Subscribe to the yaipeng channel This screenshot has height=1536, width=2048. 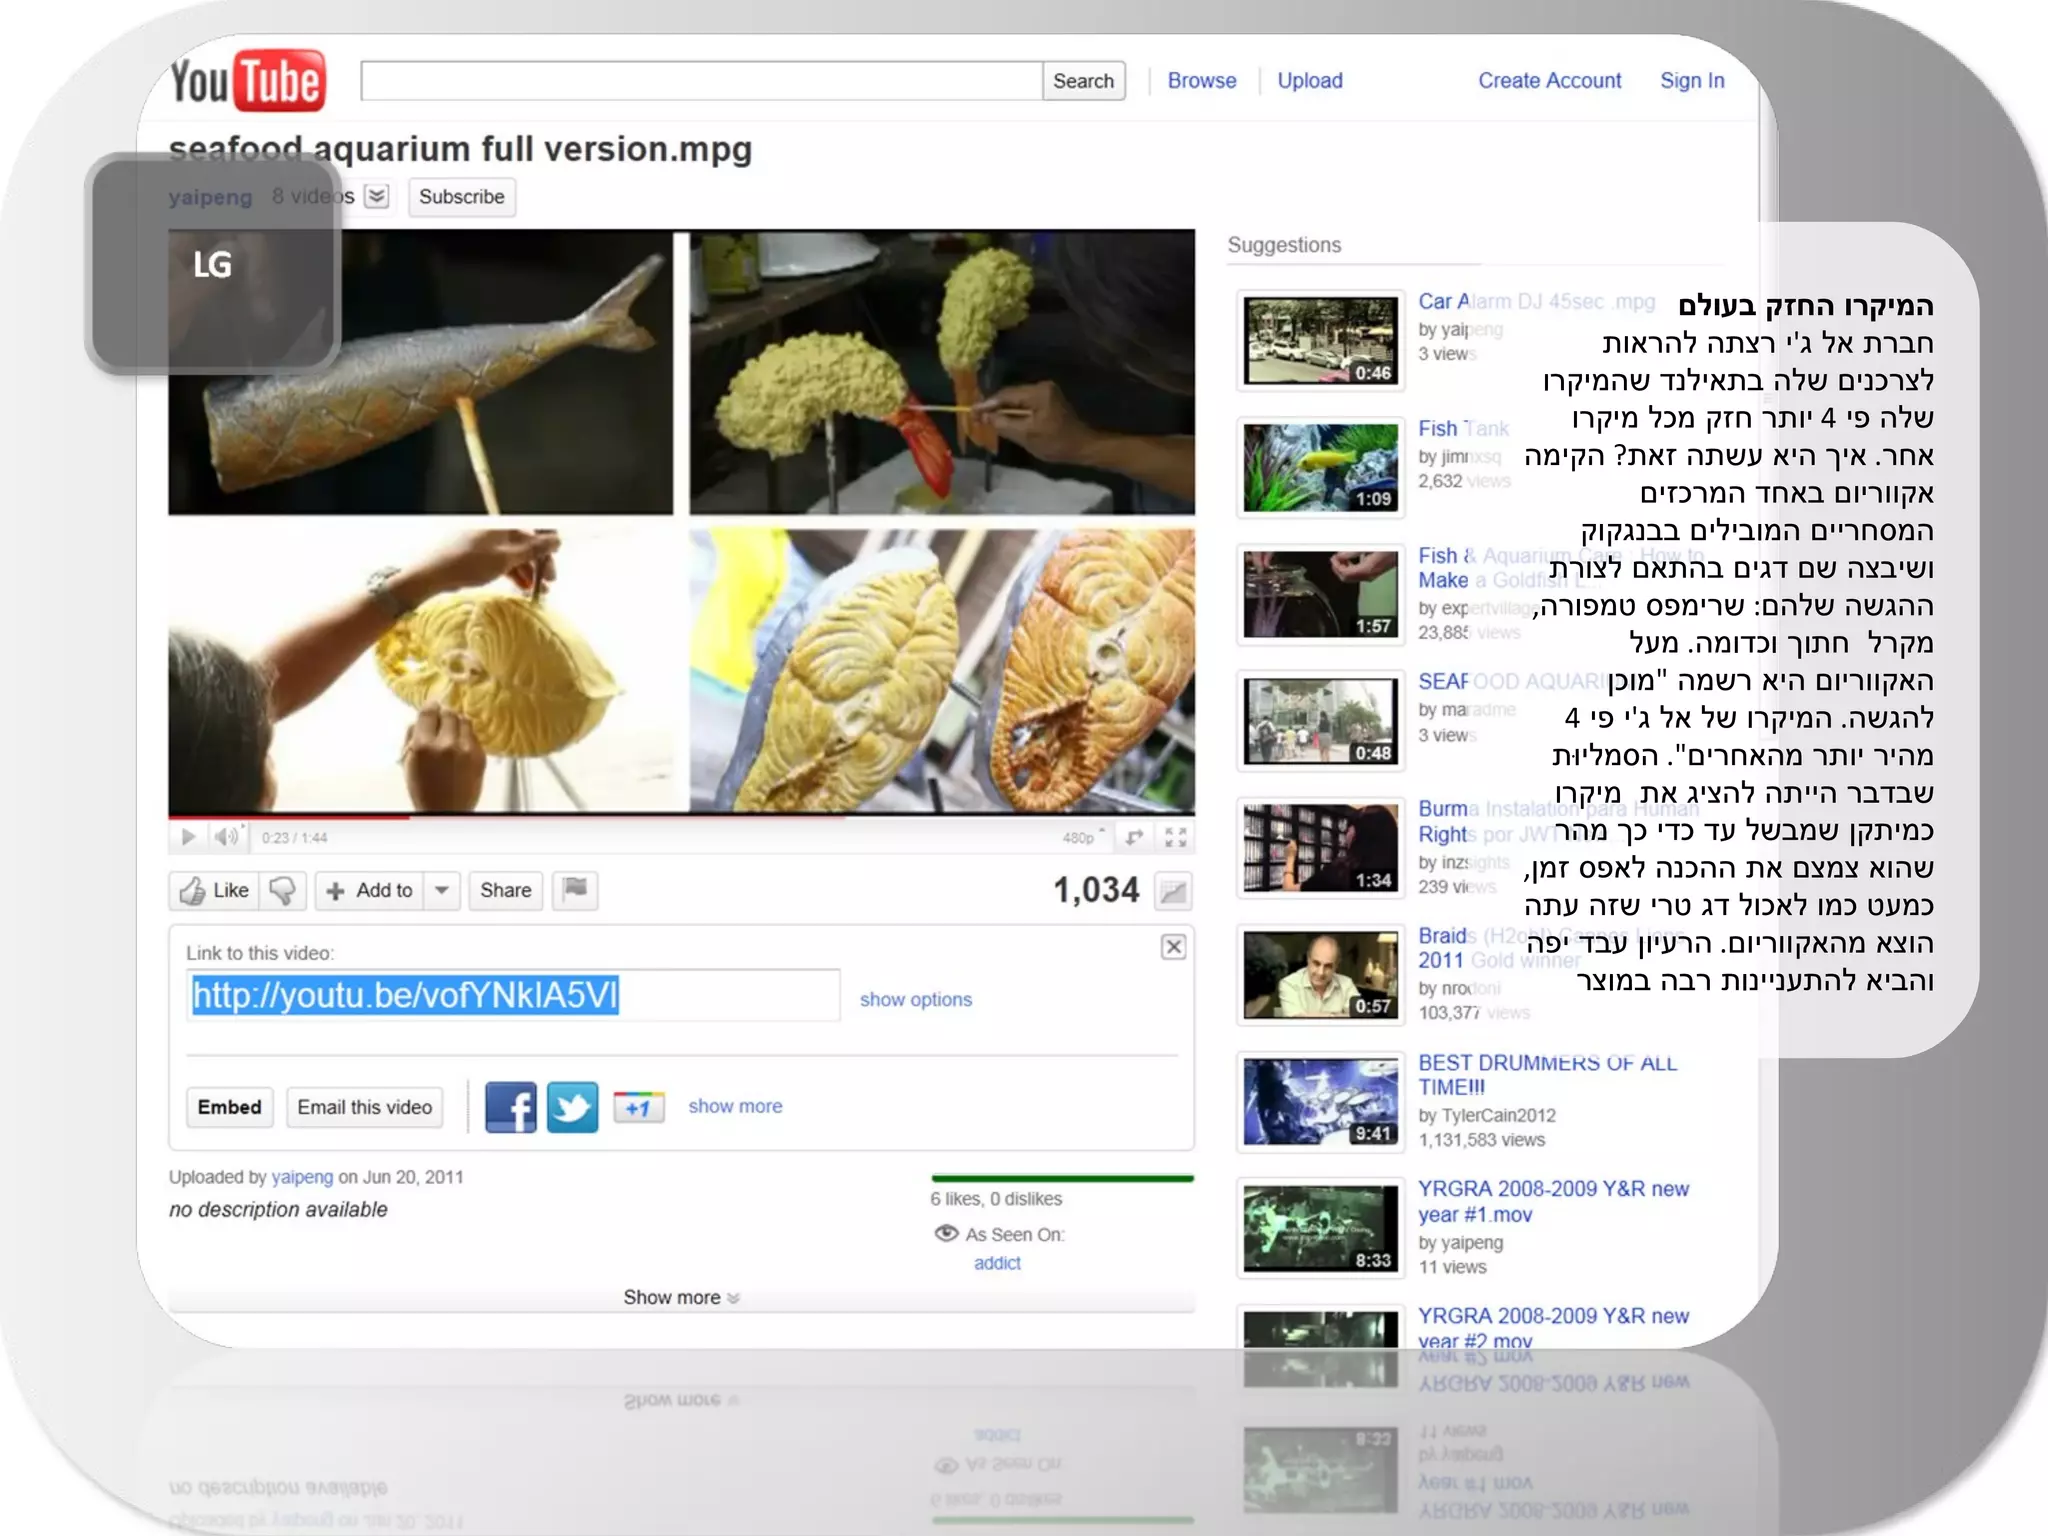(461, 196)
